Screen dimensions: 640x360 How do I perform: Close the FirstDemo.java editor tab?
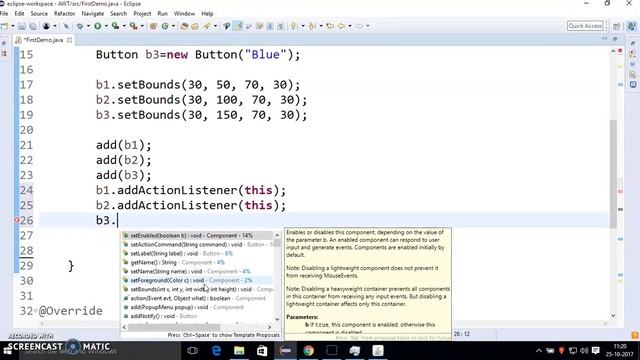pos(69,40)
